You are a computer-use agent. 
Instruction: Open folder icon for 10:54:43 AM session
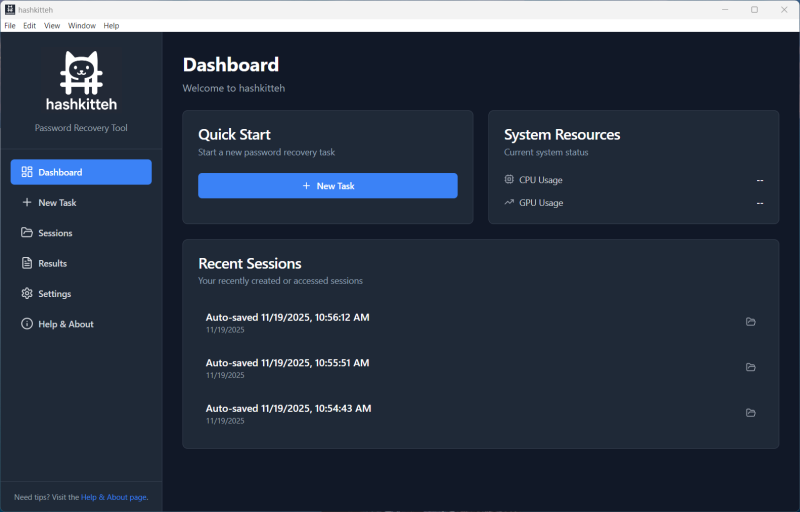click(751, 412)
